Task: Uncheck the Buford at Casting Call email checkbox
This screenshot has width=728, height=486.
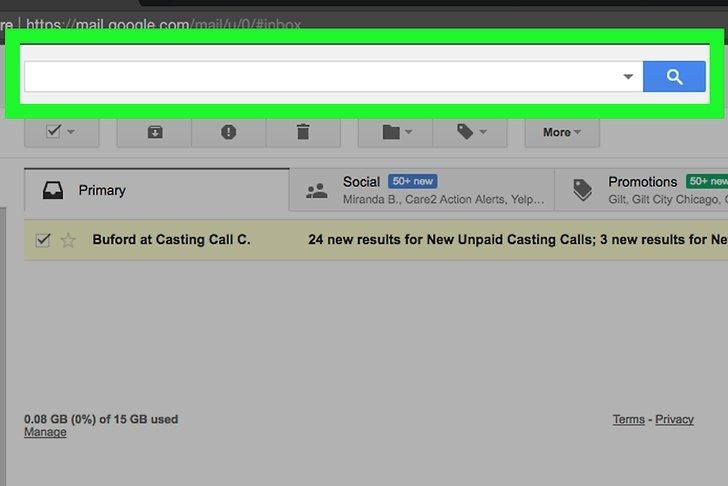Action: (43, 240)
